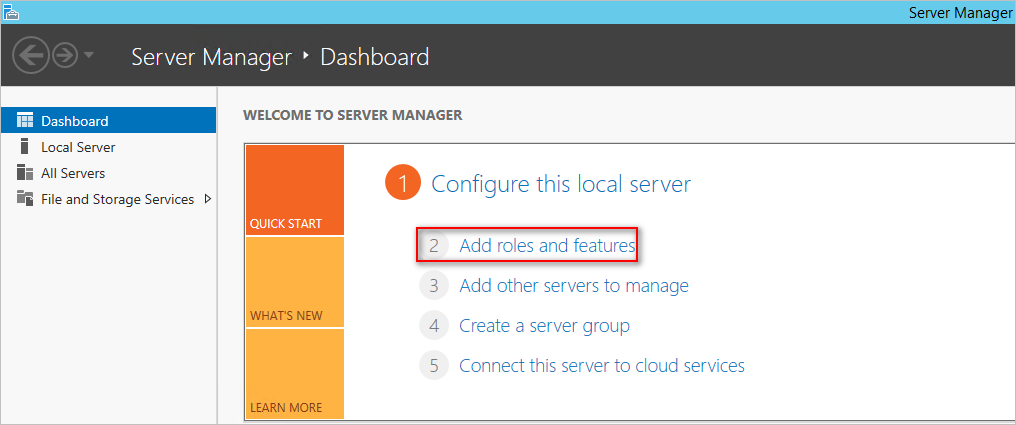Viewport: 1016px width, 425px height.
Task: Click the Server Manager breadcrumb text
Action: pos(211,57)
